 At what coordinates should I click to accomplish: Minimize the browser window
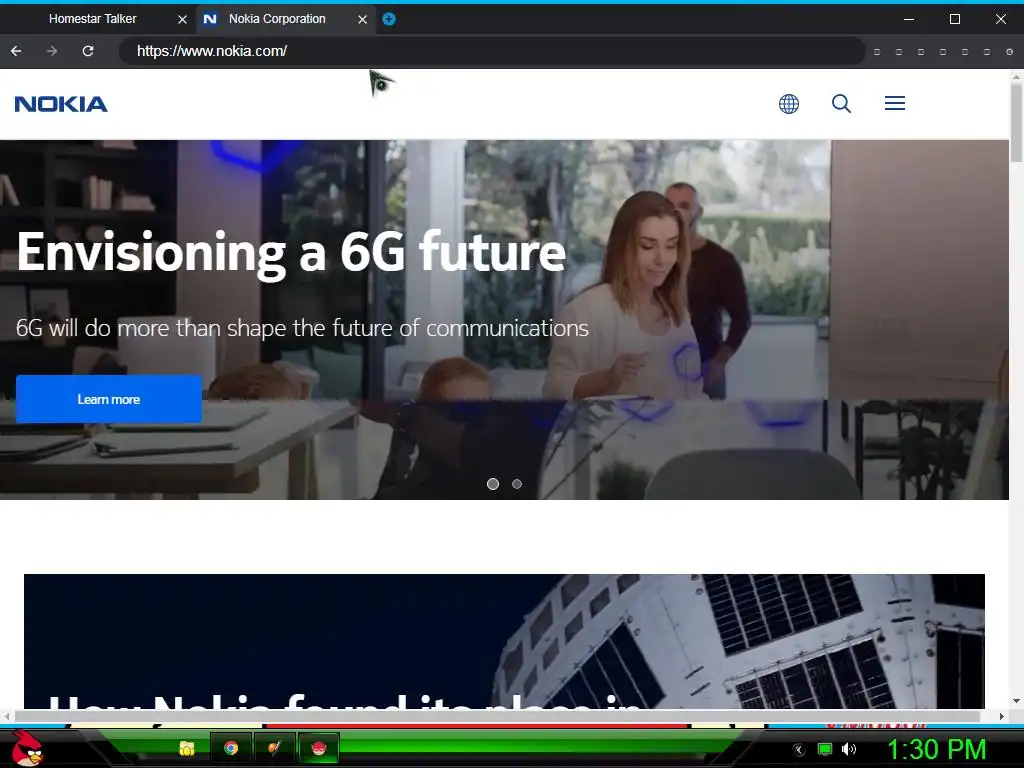click(908, 19)
